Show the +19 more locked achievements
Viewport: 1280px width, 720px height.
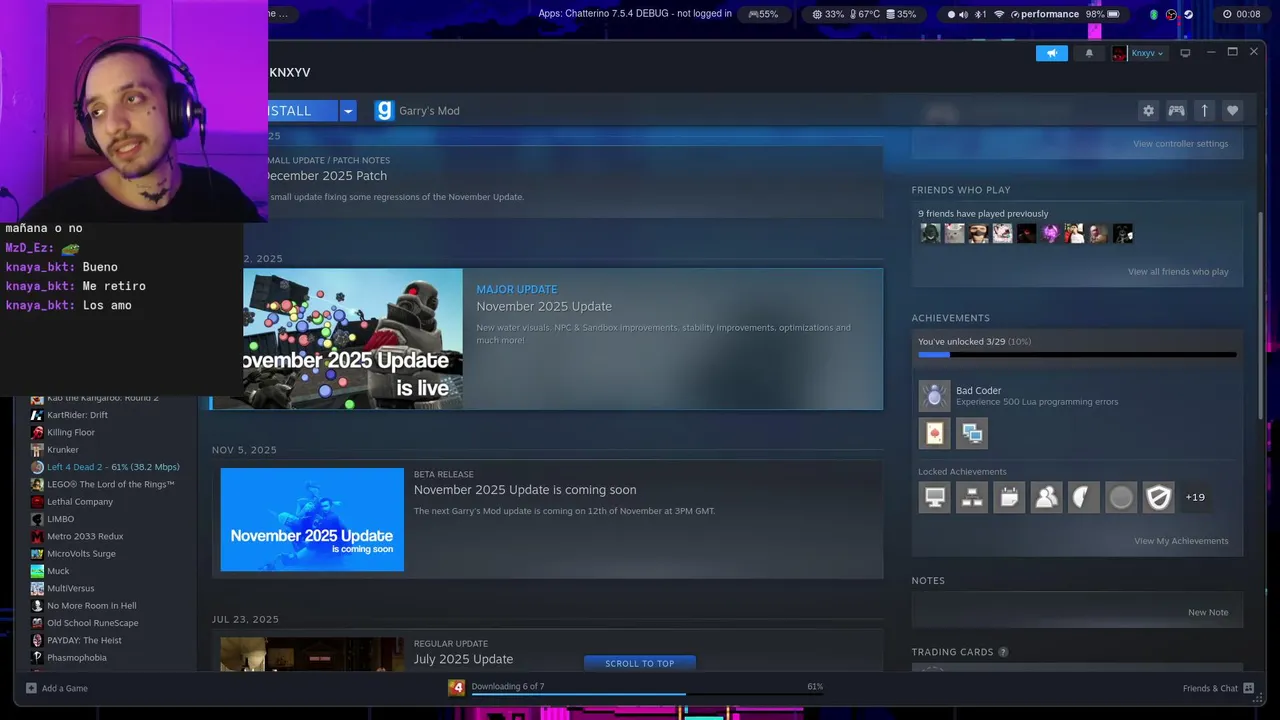1195,497
